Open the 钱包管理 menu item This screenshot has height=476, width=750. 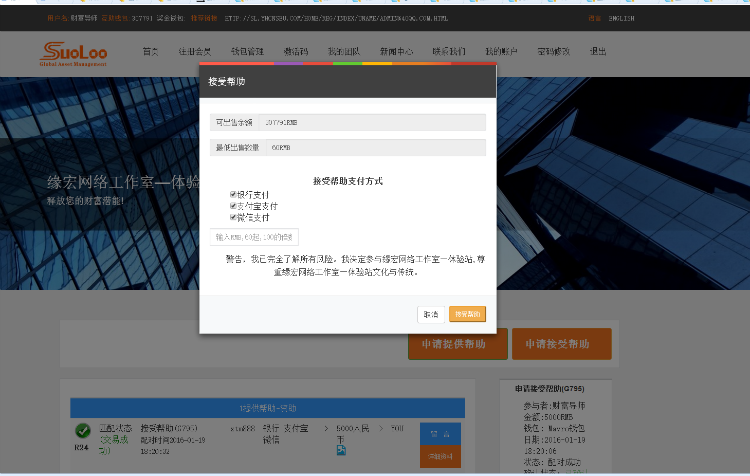[x=247, y=51]
